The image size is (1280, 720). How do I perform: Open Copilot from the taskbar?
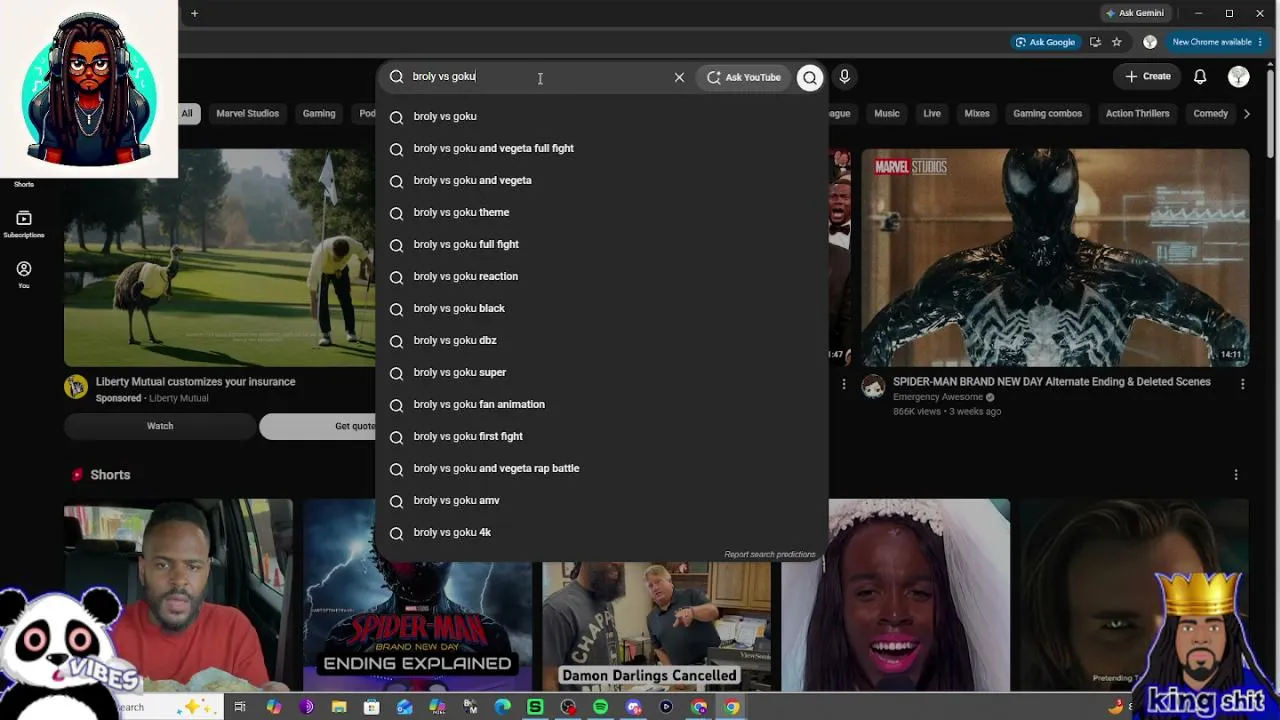[273, 707]
